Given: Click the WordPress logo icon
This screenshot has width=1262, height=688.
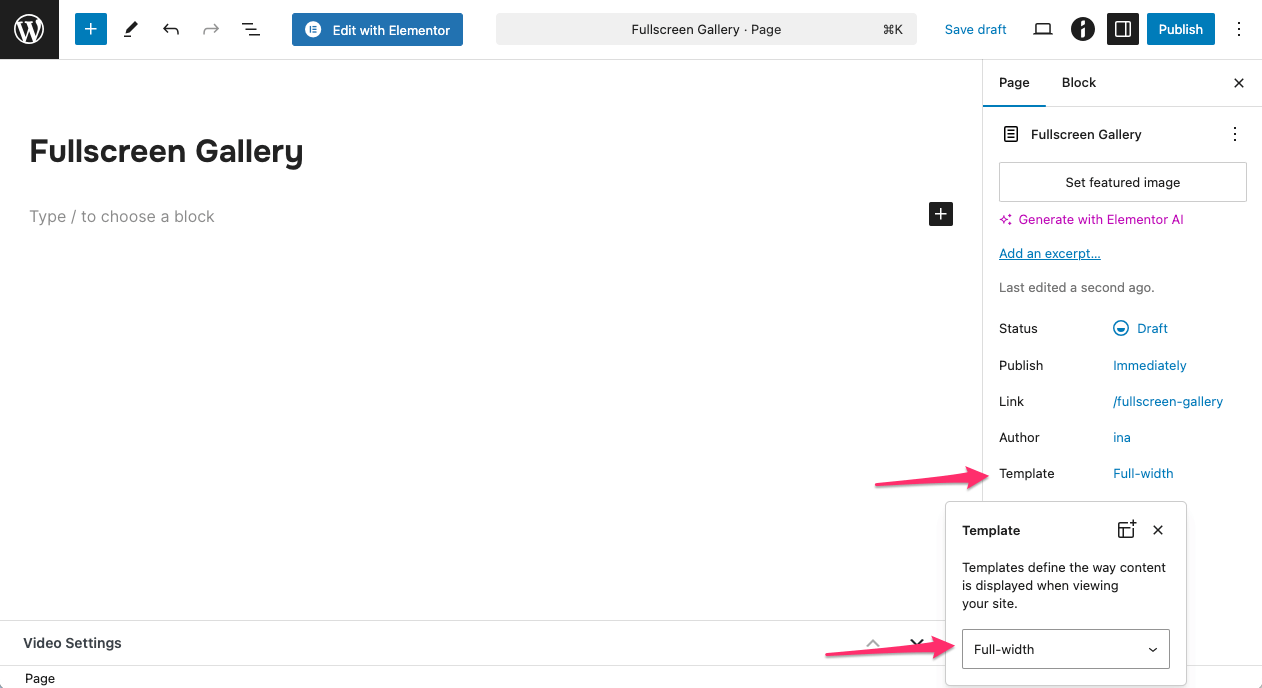Looking at the screenshot, I should (29, 29).
